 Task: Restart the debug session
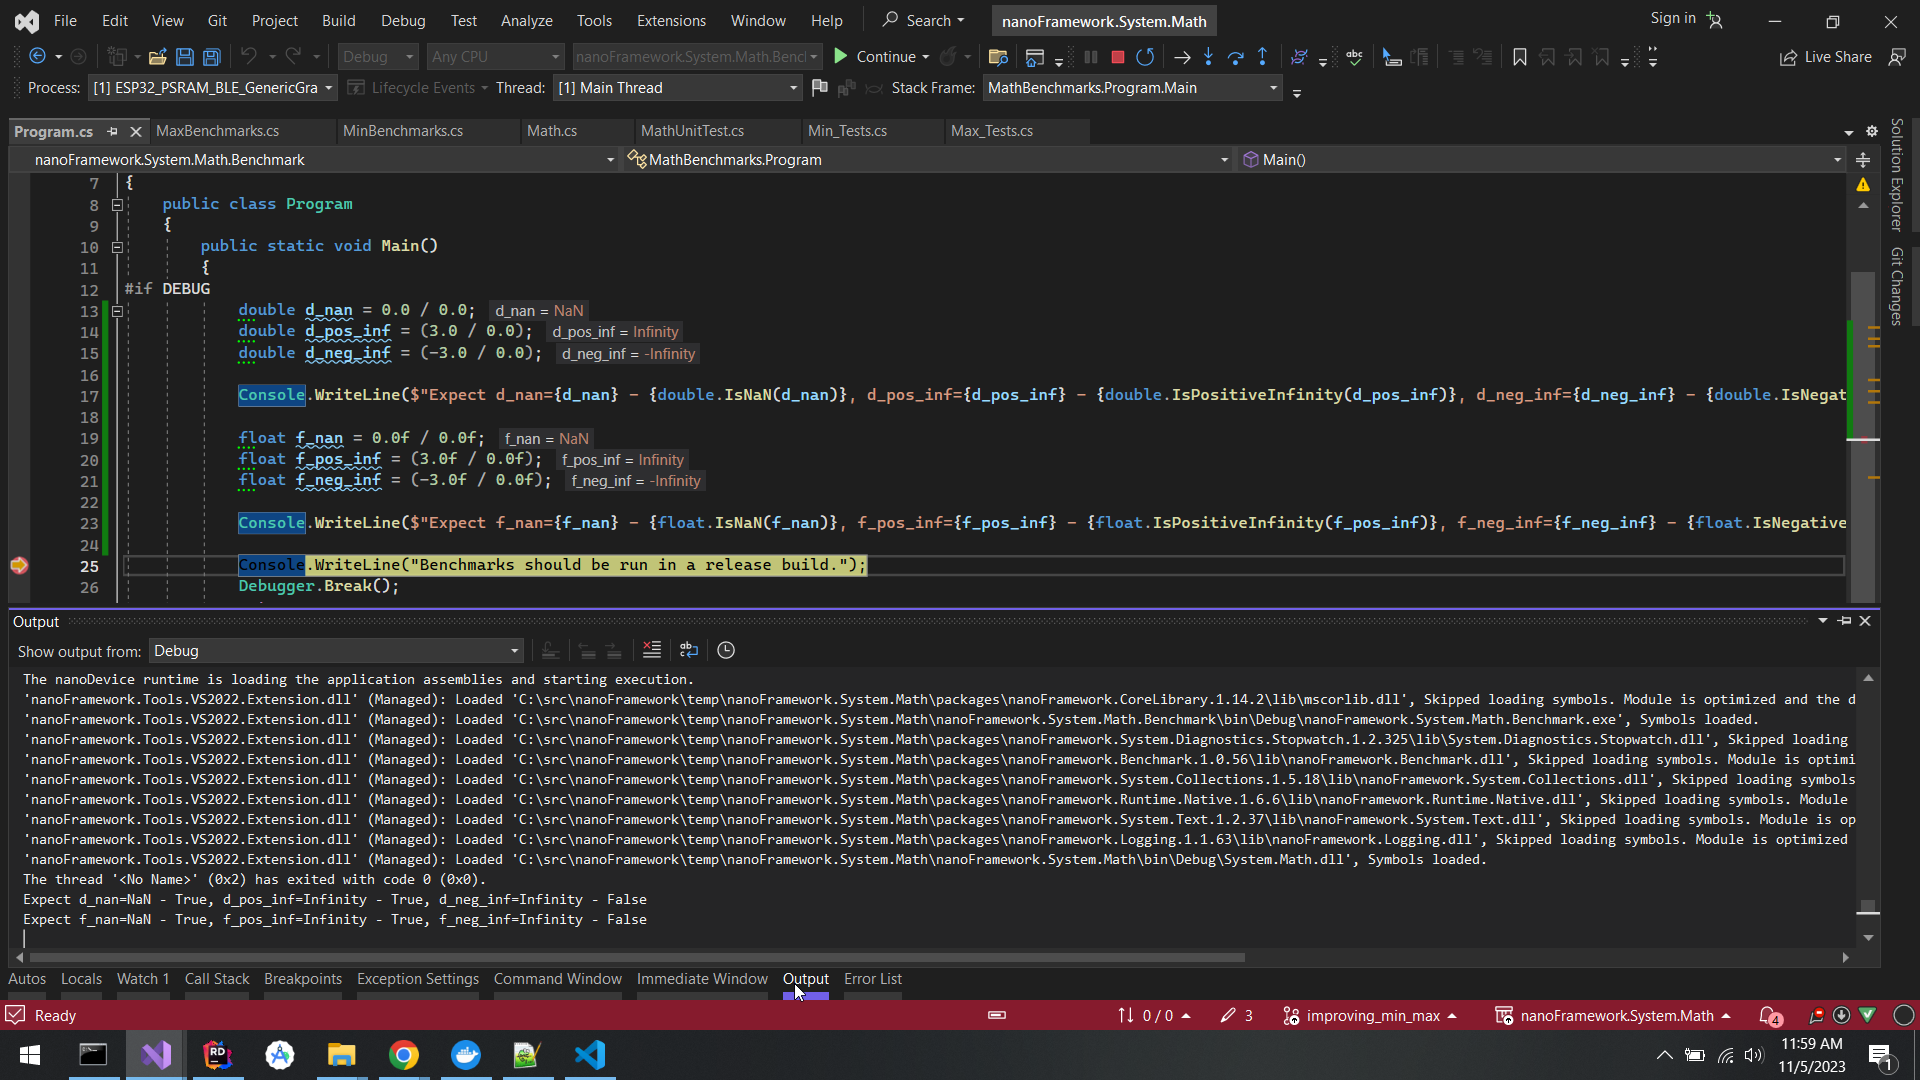click(1146, 57)
